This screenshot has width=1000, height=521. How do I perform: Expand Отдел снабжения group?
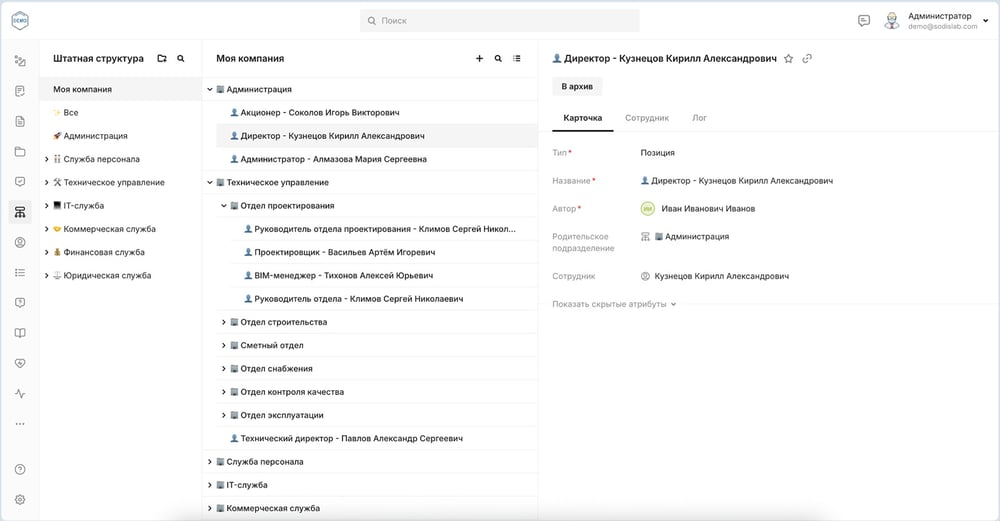223,369
